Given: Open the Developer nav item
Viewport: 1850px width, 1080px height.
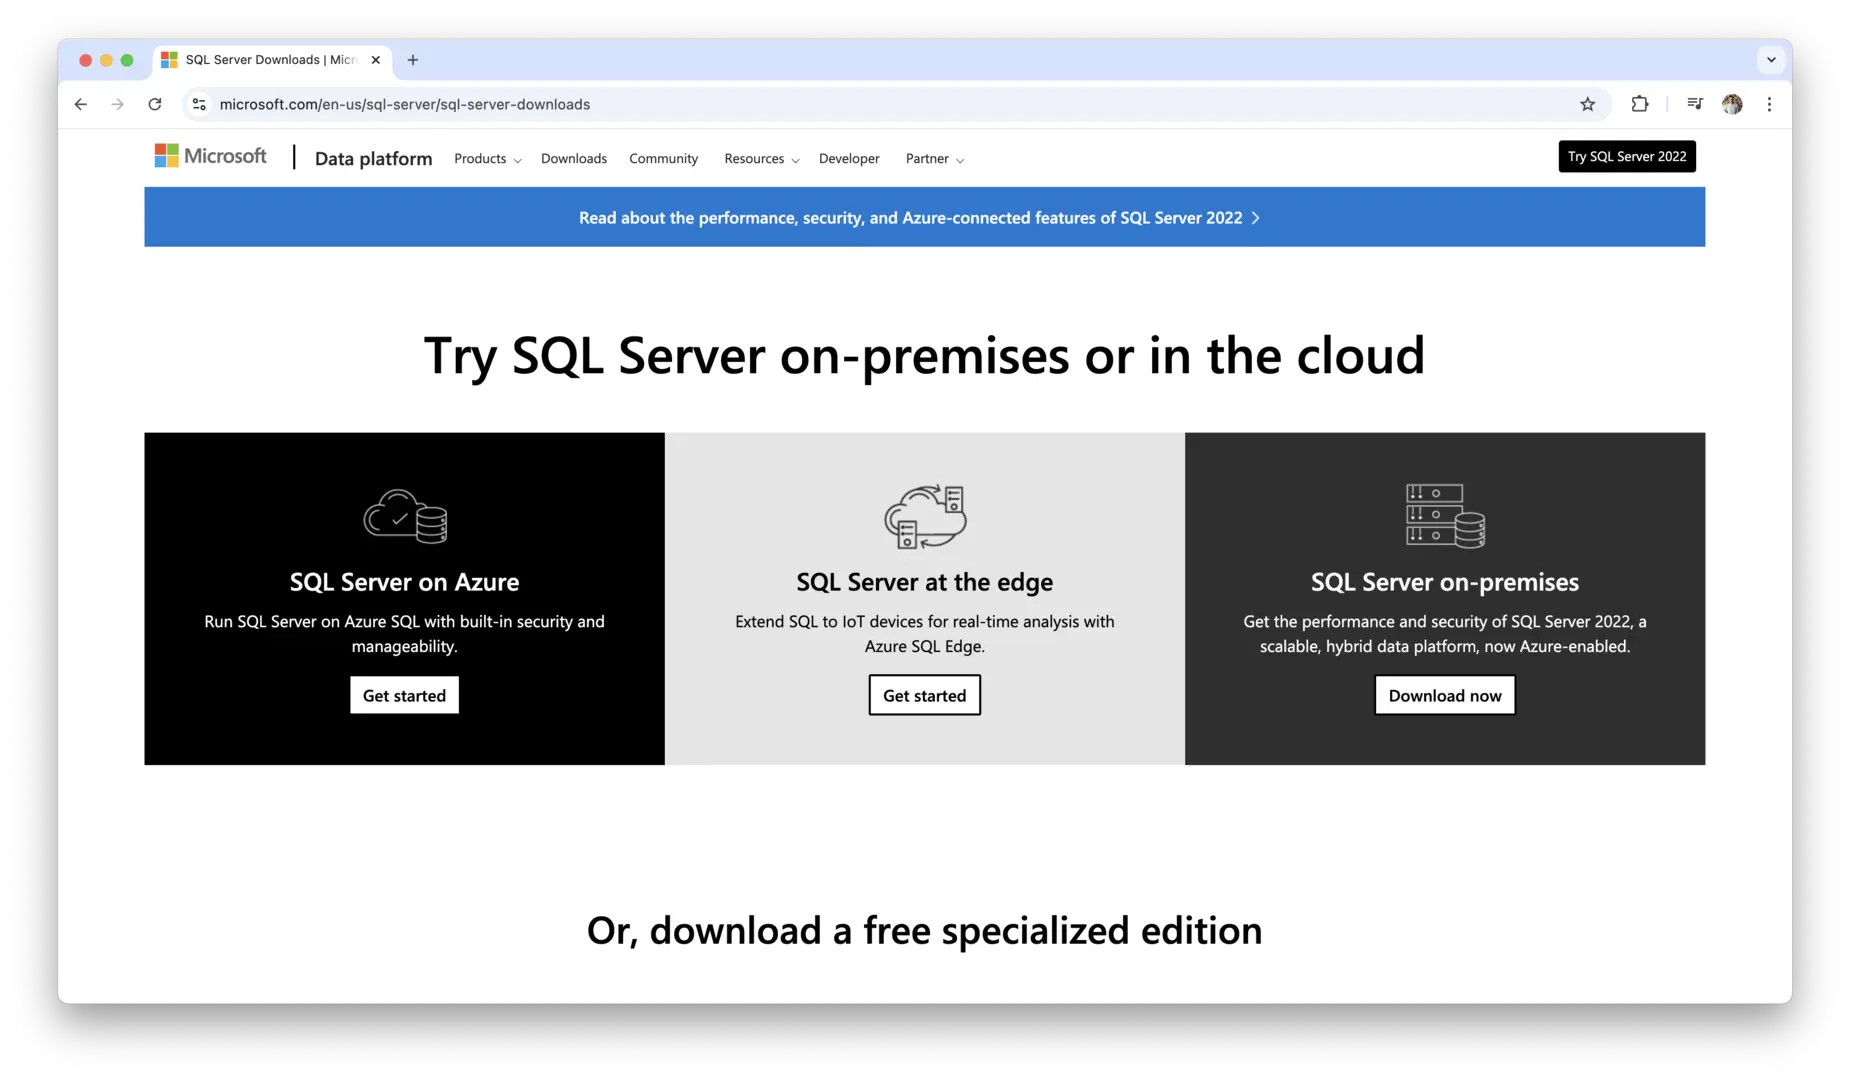Looking at the screenshot, I should pyautogui.click(x=849, y=159).
